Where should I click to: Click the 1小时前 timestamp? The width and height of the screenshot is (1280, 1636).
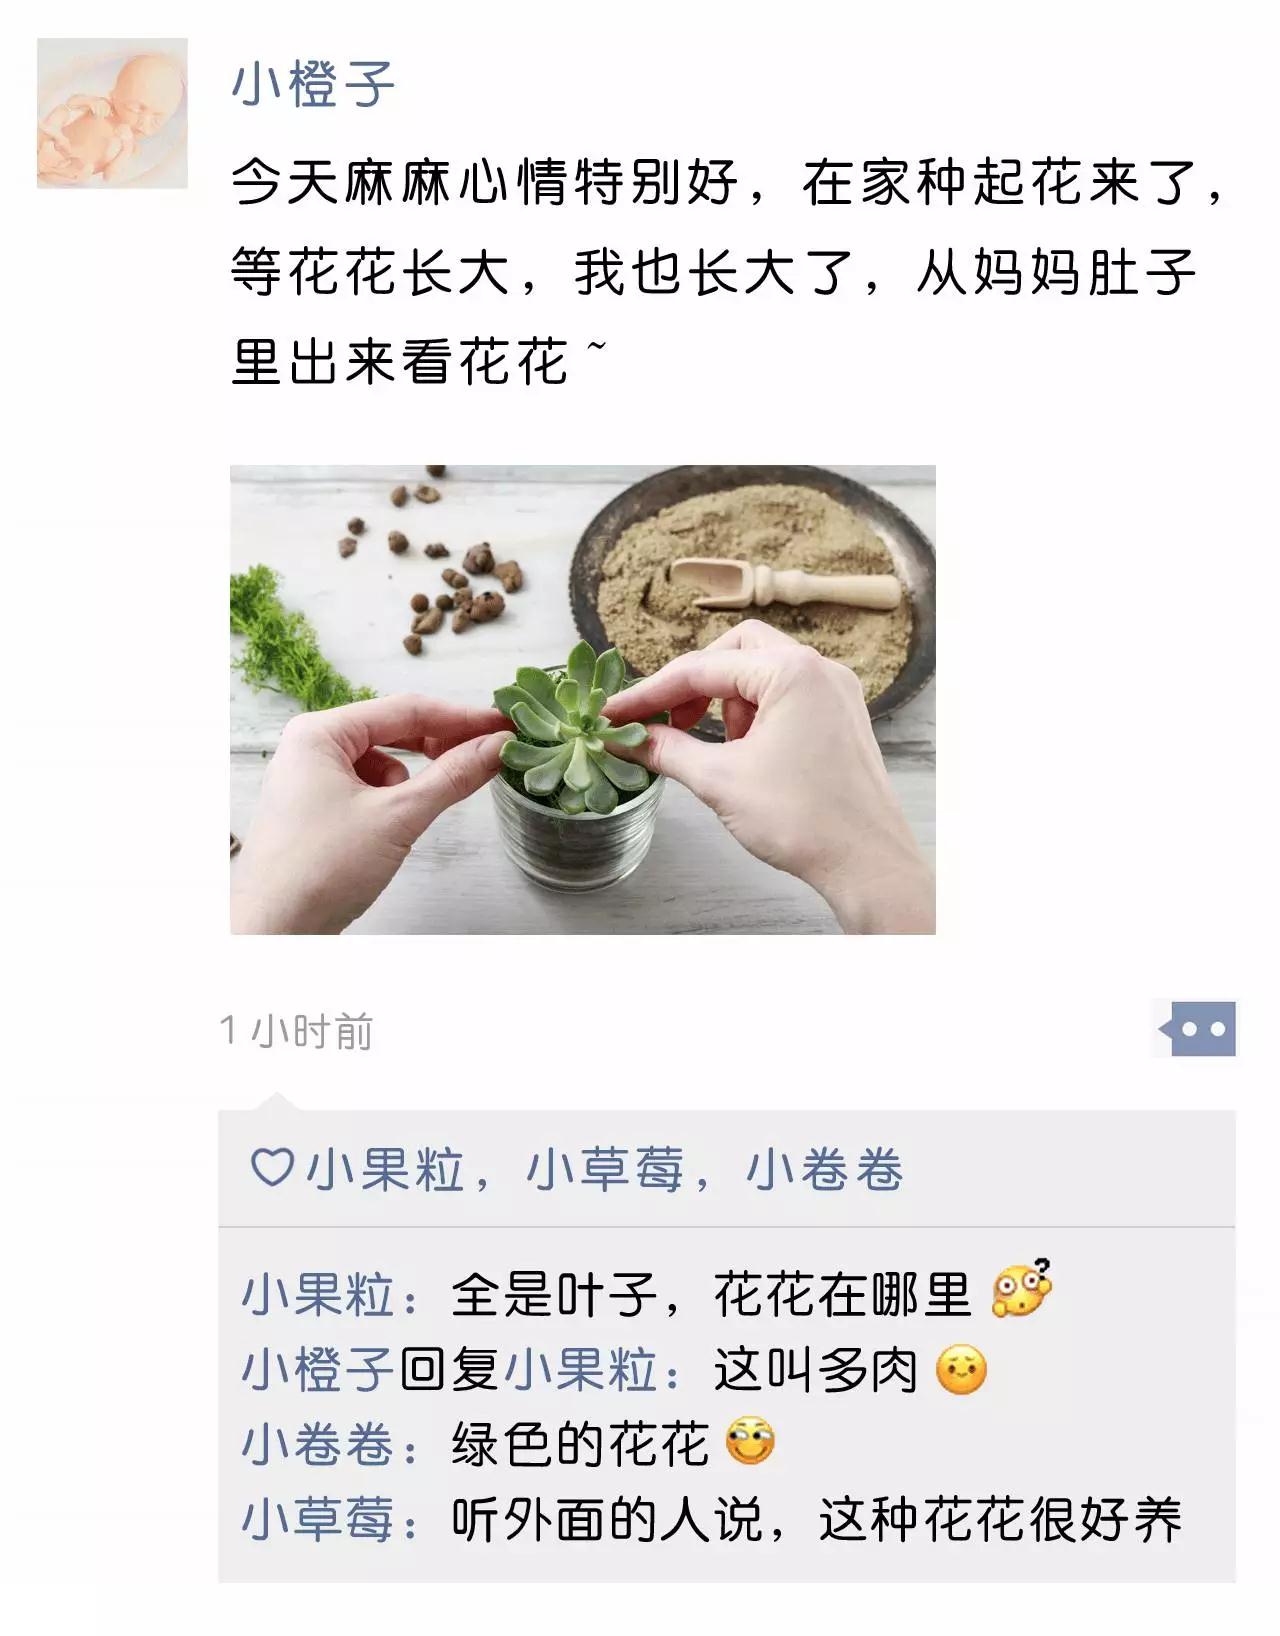point(297,1031)
